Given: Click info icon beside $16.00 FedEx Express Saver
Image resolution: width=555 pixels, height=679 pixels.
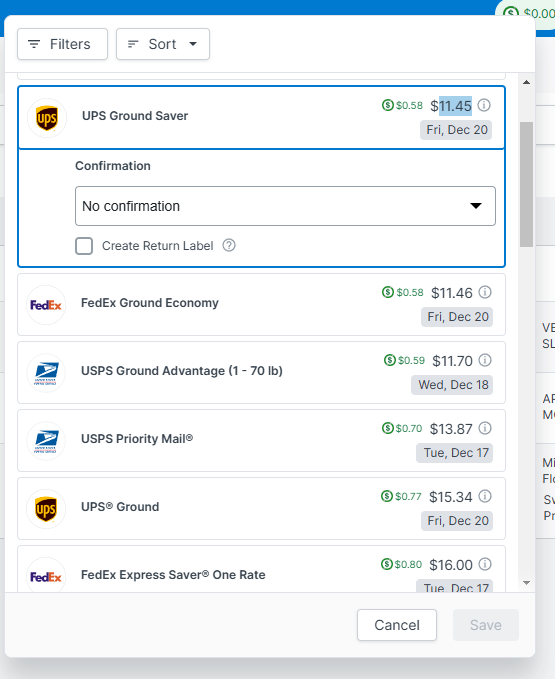Looking at the screenshot, I should 485,564.
